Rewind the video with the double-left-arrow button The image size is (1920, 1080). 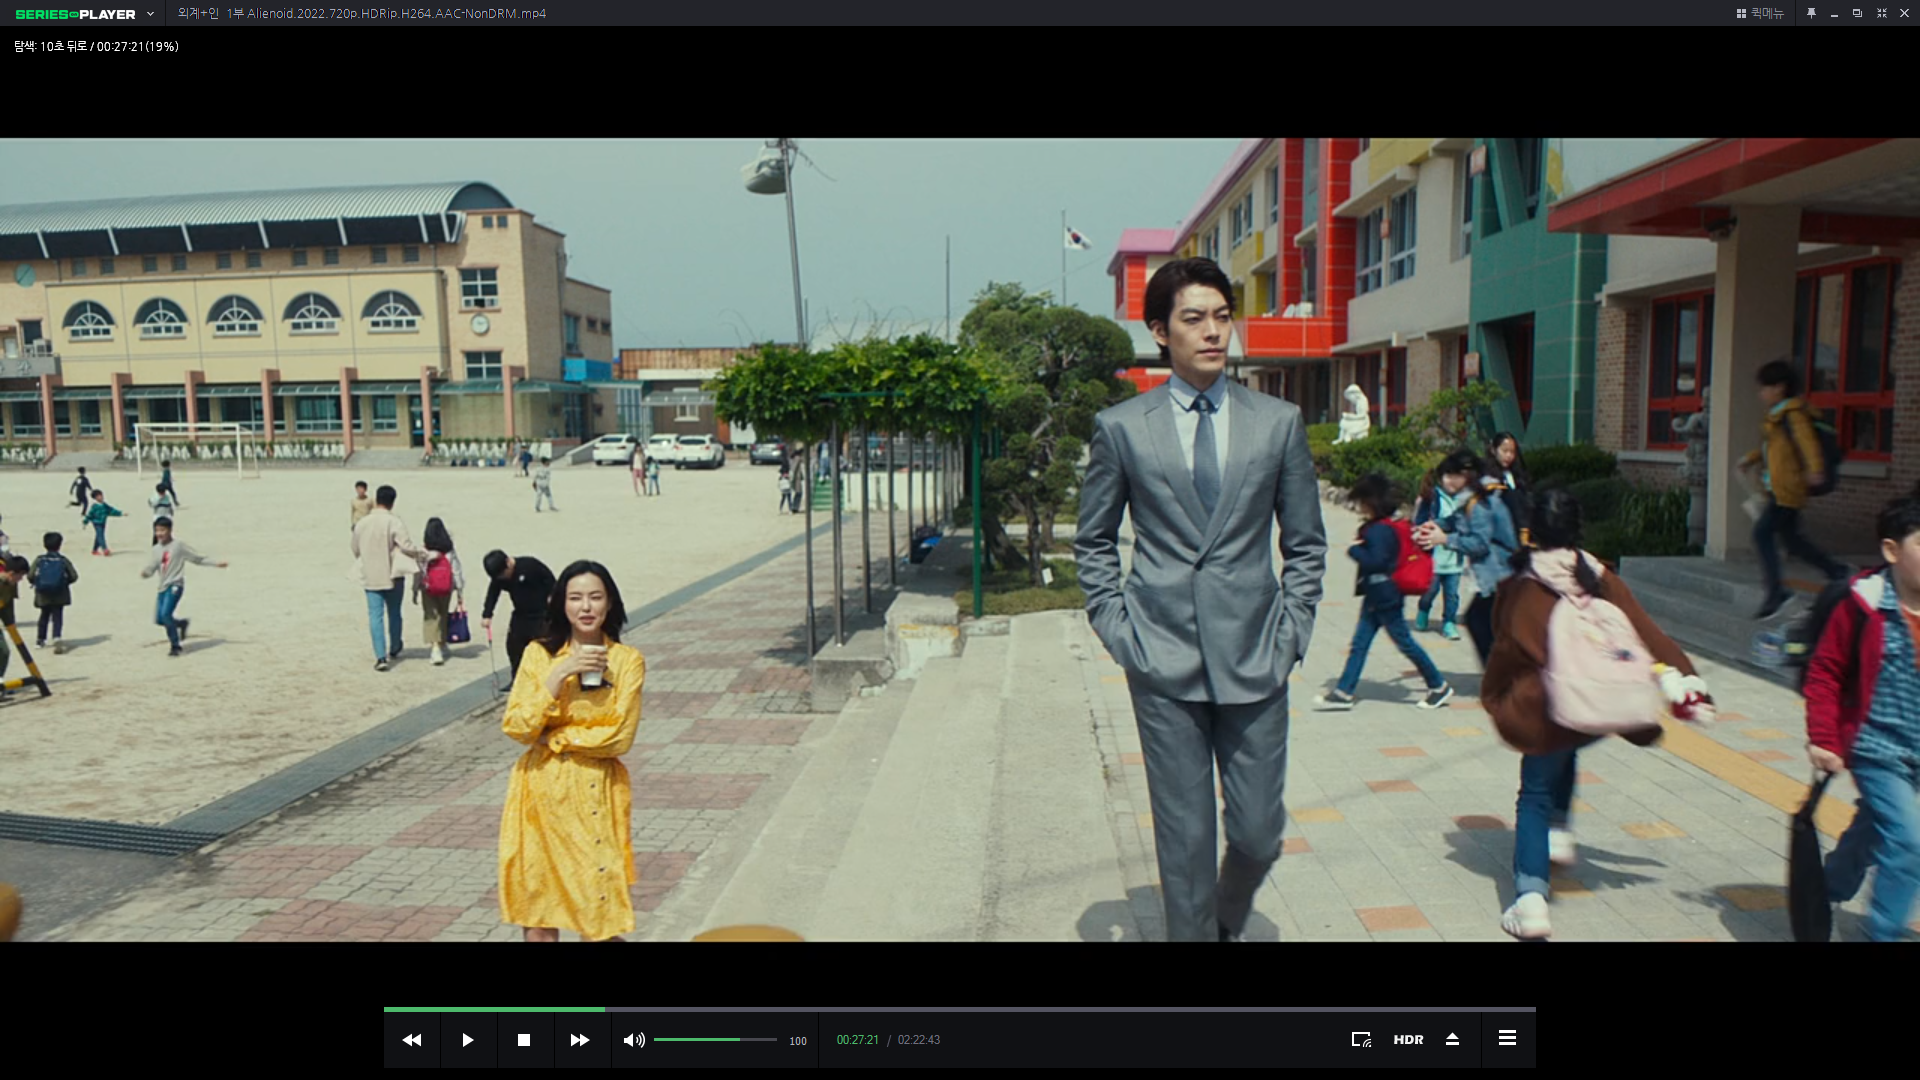pyautogui.click(x=412, y=1040)
